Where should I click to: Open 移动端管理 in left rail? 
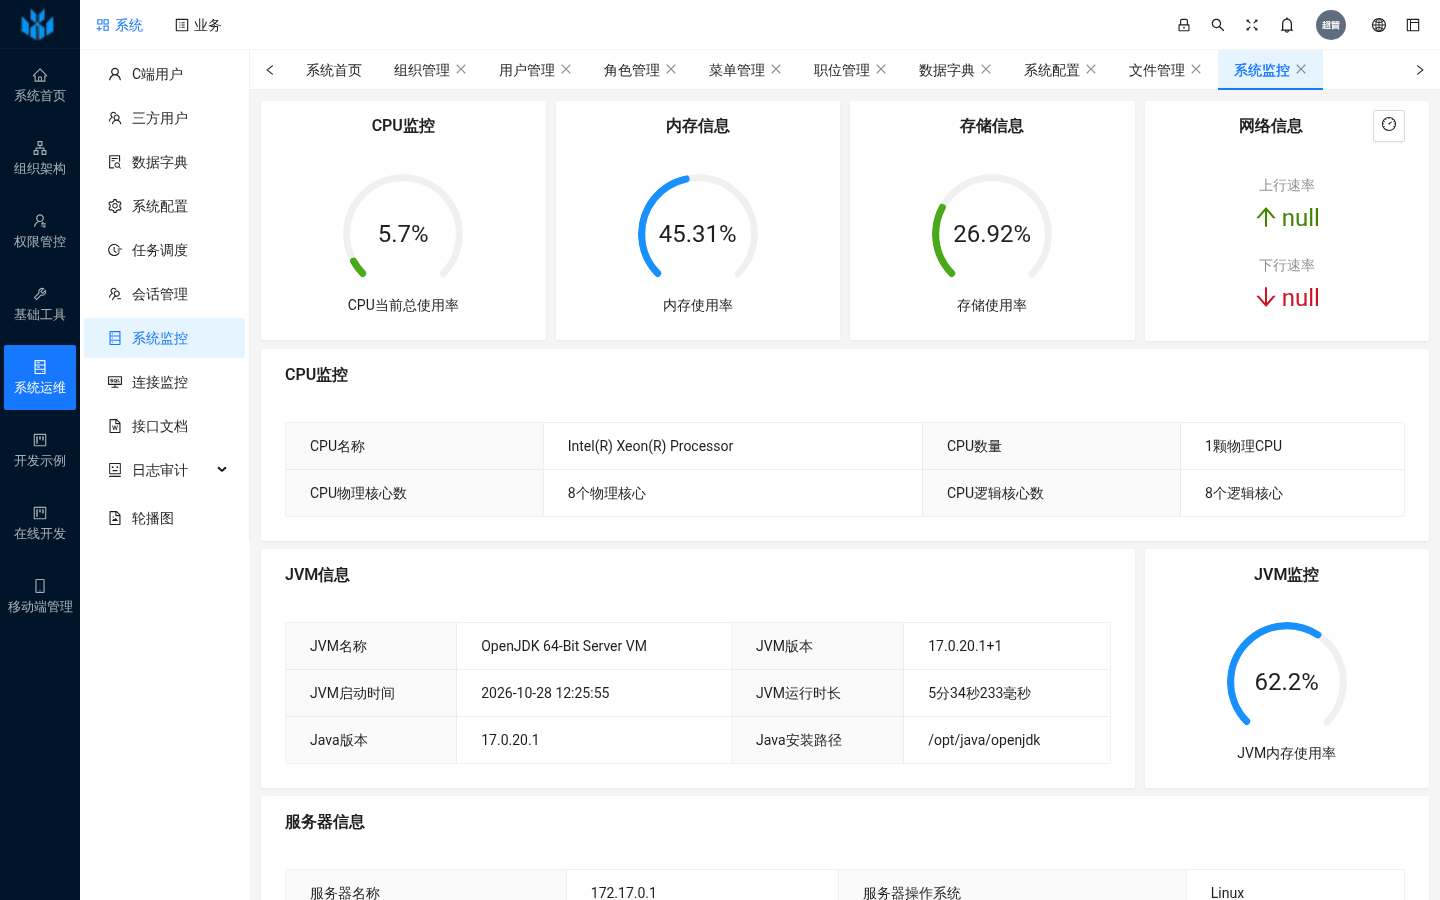(x=40, y=596)
